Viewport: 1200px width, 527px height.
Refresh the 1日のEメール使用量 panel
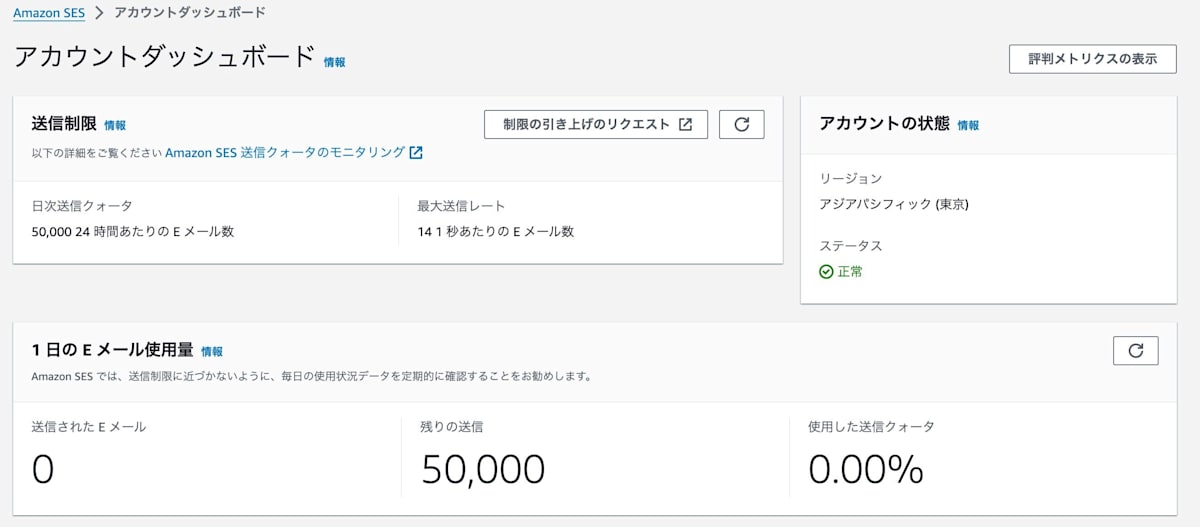click(1135, 351)
